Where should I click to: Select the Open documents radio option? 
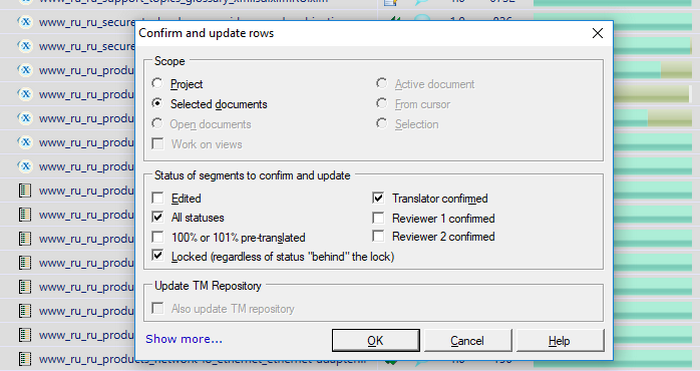click(x=157, y=124)
